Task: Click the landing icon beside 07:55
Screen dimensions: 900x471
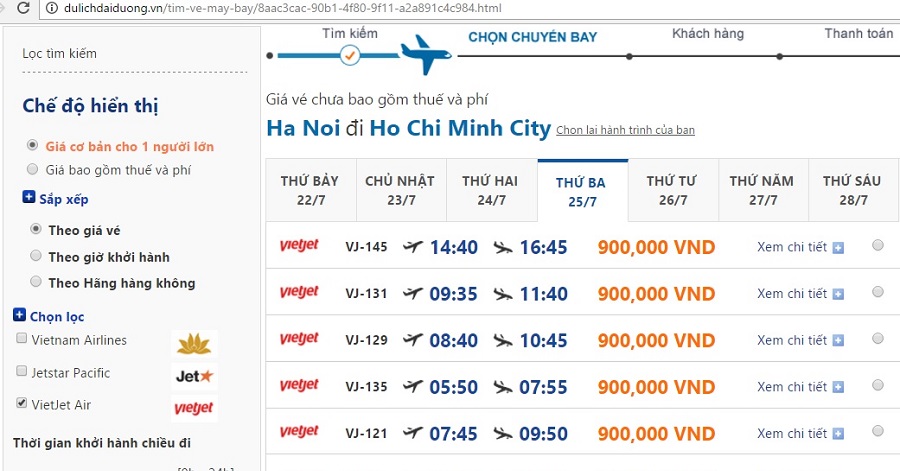Action: (x=502, y=387)
